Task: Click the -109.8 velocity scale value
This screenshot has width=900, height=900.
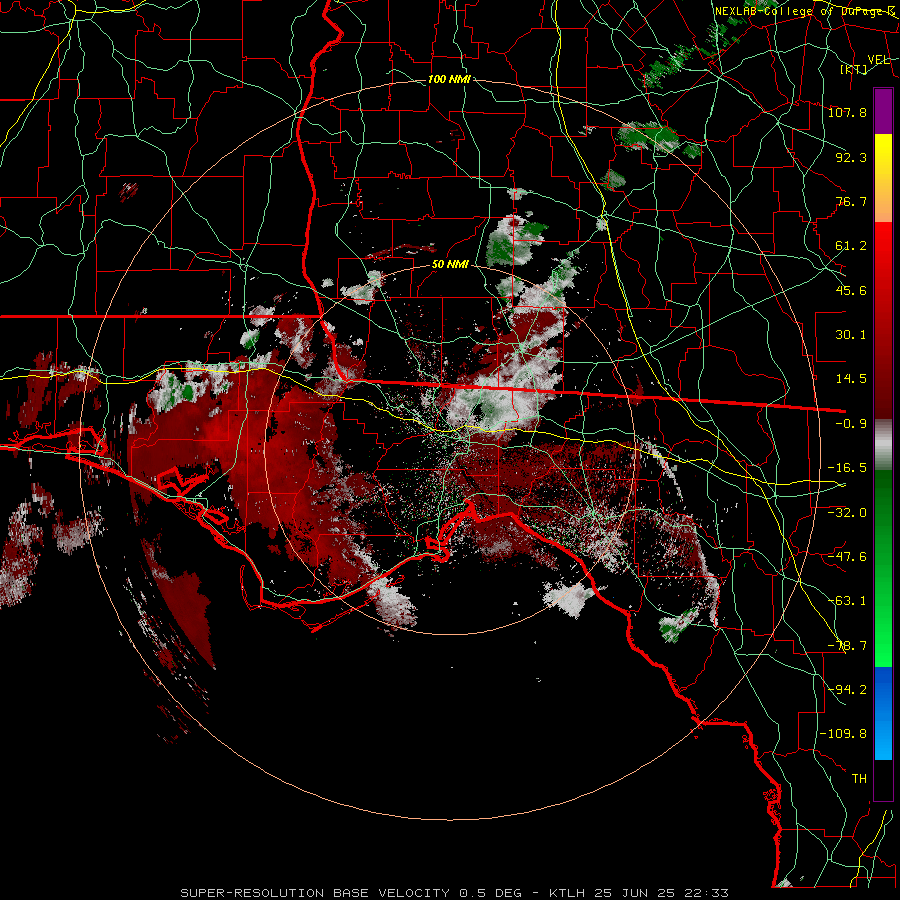Action: pos(843,734)
